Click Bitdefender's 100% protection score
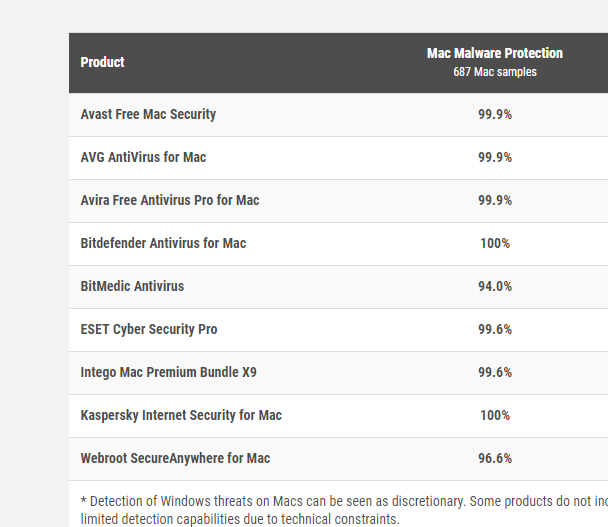Image resolution: width=608 pixels, height=527 pixels. 495,243
